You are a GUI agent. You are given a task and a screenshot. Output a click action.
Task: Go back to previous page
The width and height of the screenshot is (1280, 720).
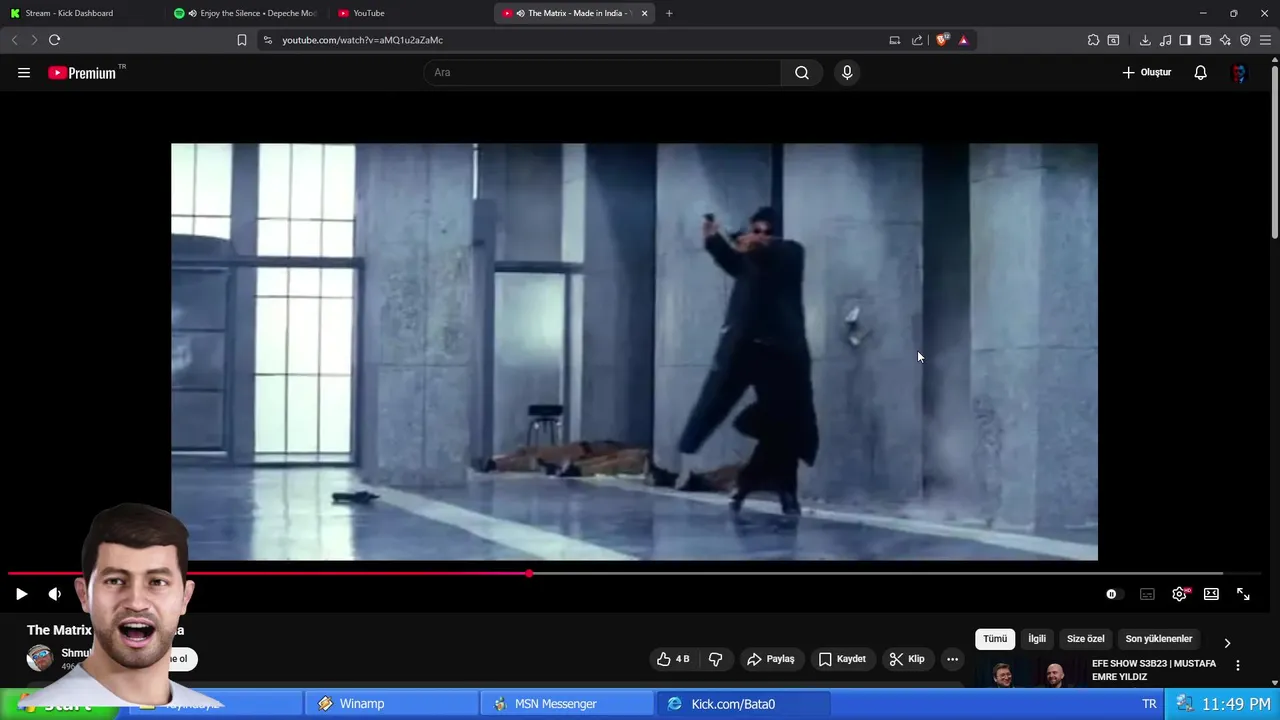coord(14,40)
